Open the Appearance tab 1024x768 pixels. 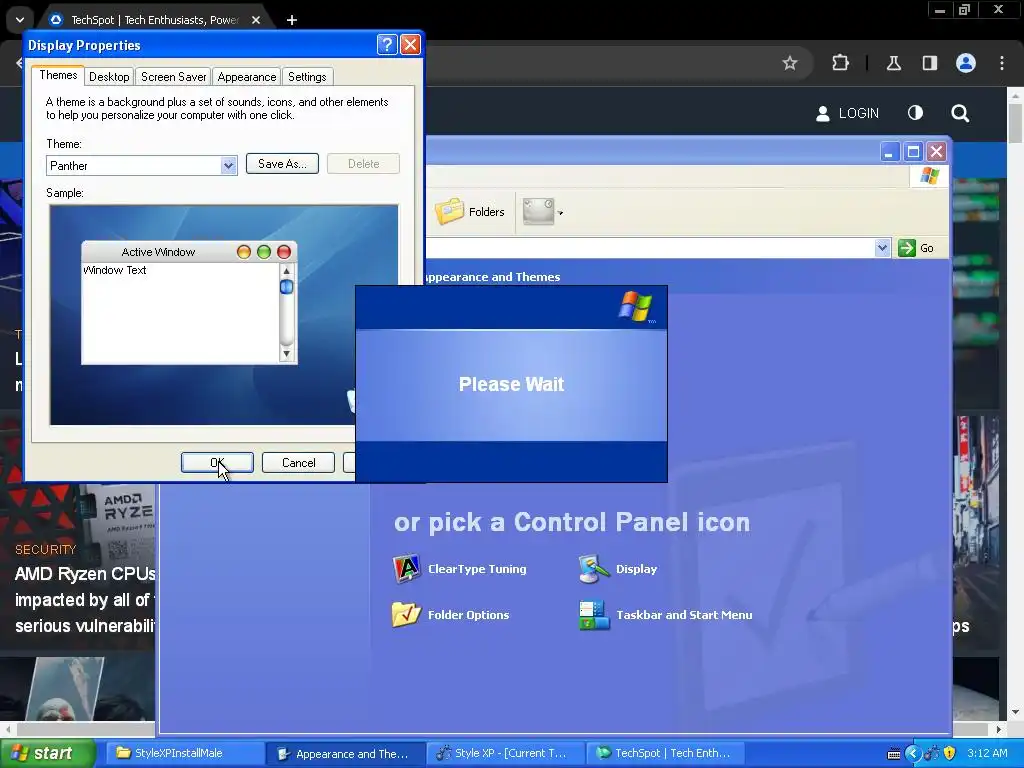(x=247, y=77)
